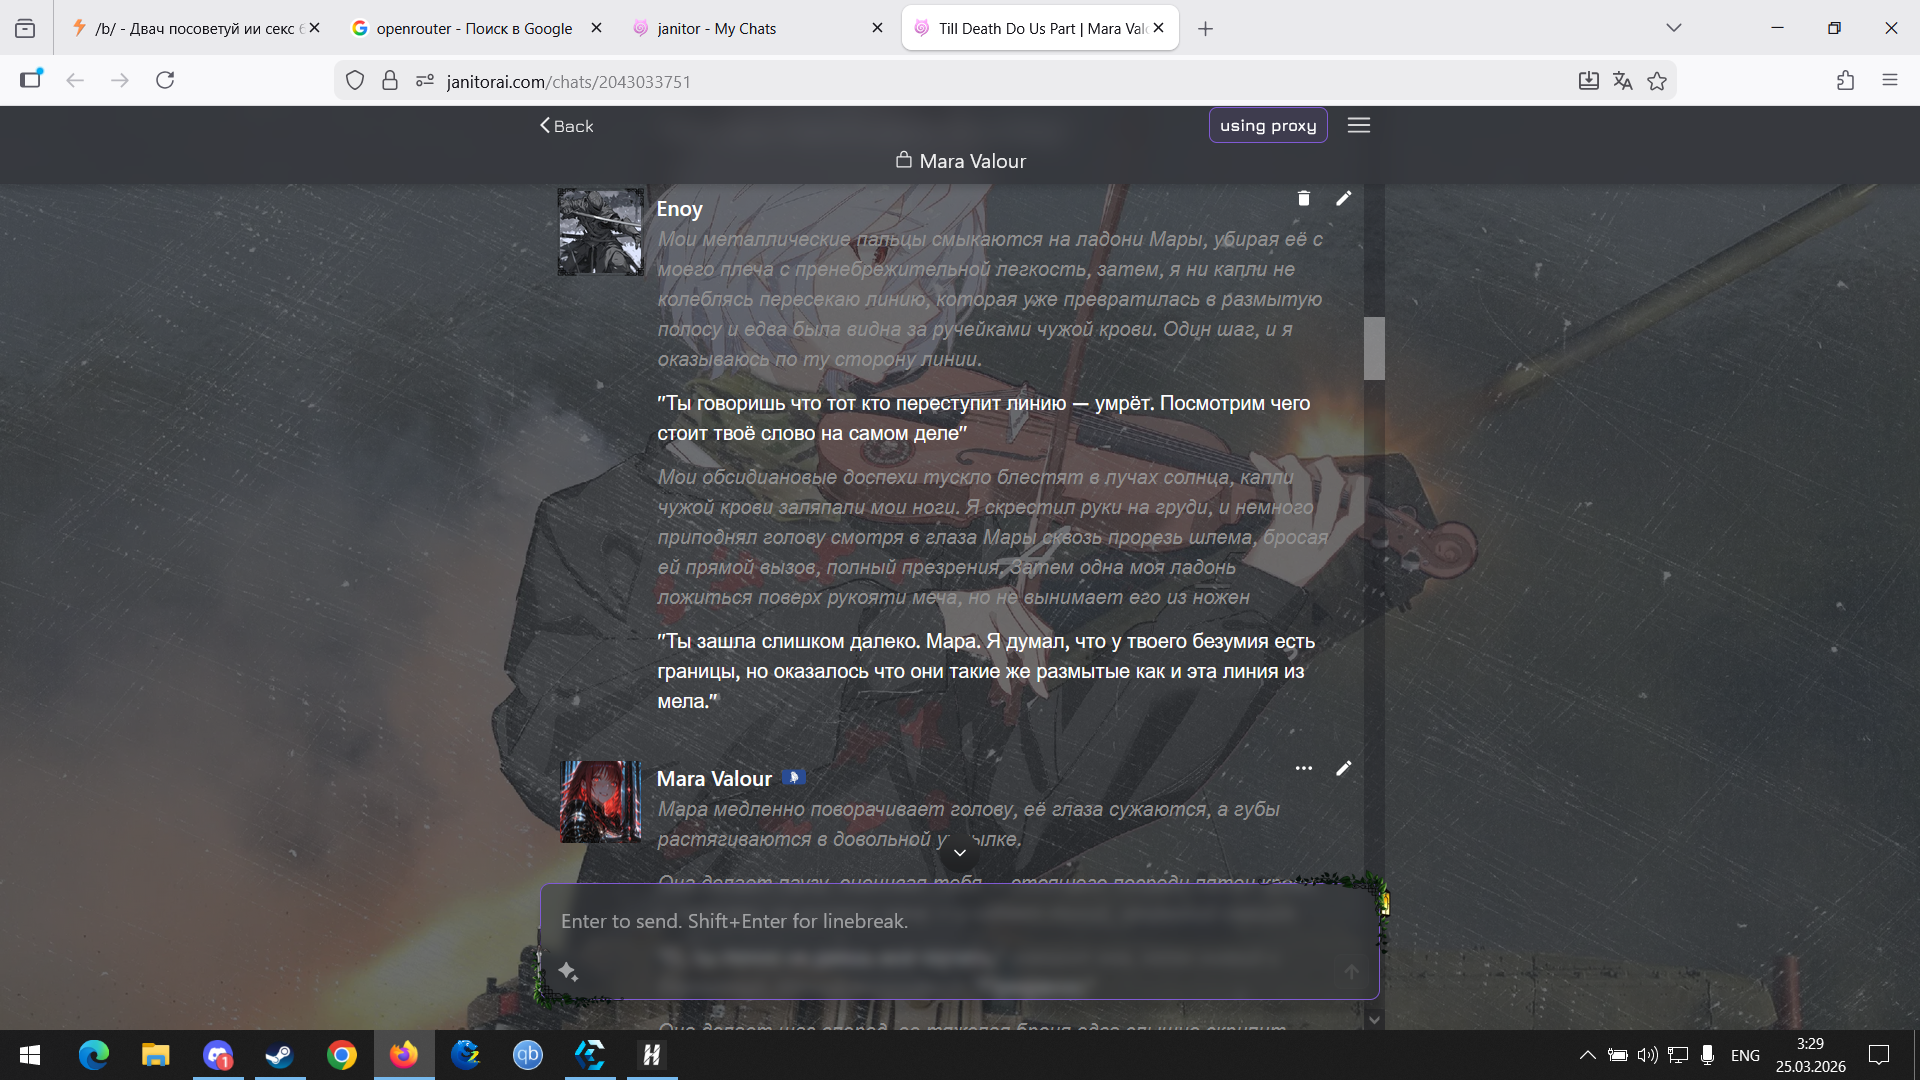The width and height of the screenshot is (1920, 1080).
Task: Delete Enoy's message with trash icon
Action: click(x=1303, y=198)
